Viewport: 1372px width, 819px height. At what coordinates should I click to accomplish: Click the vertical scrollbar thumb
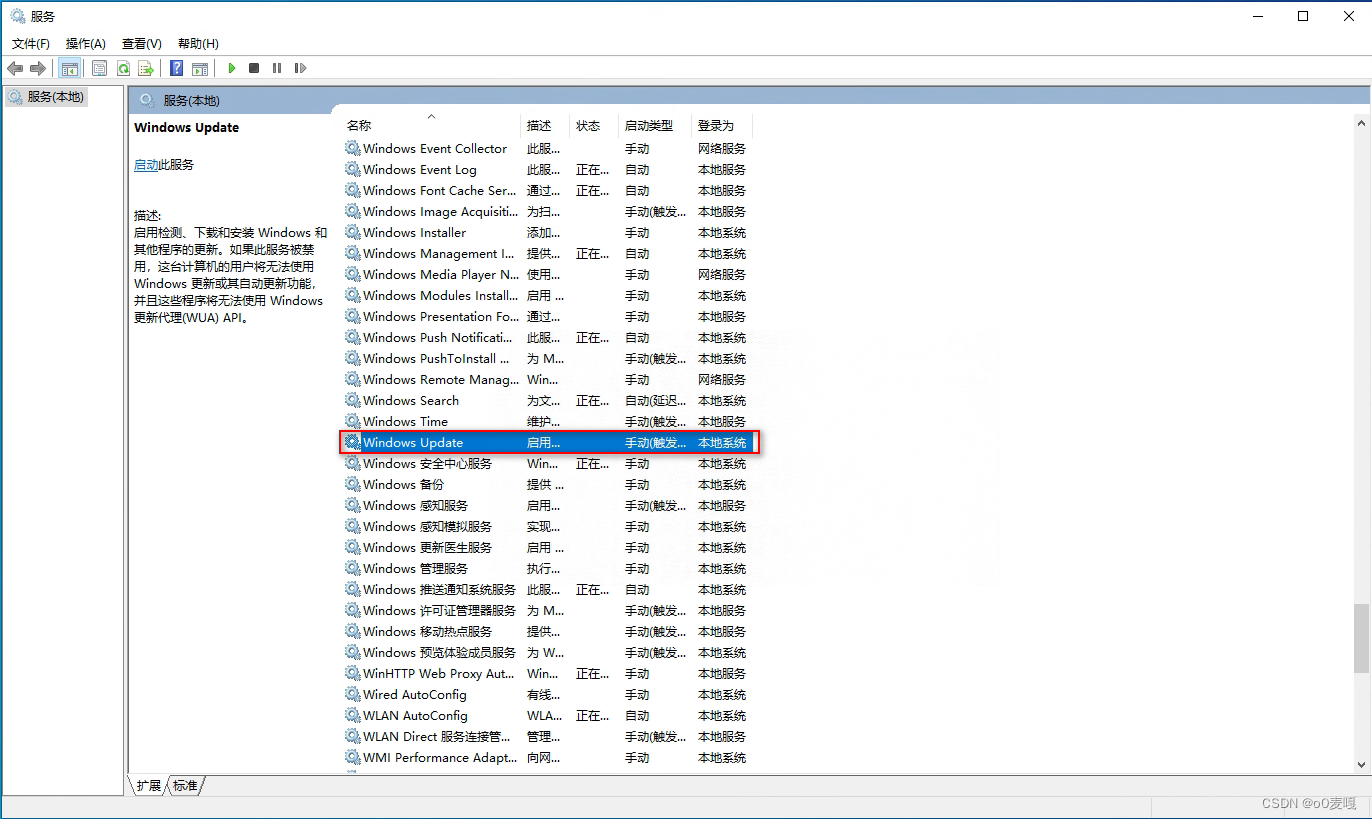tap(1362, 638)
